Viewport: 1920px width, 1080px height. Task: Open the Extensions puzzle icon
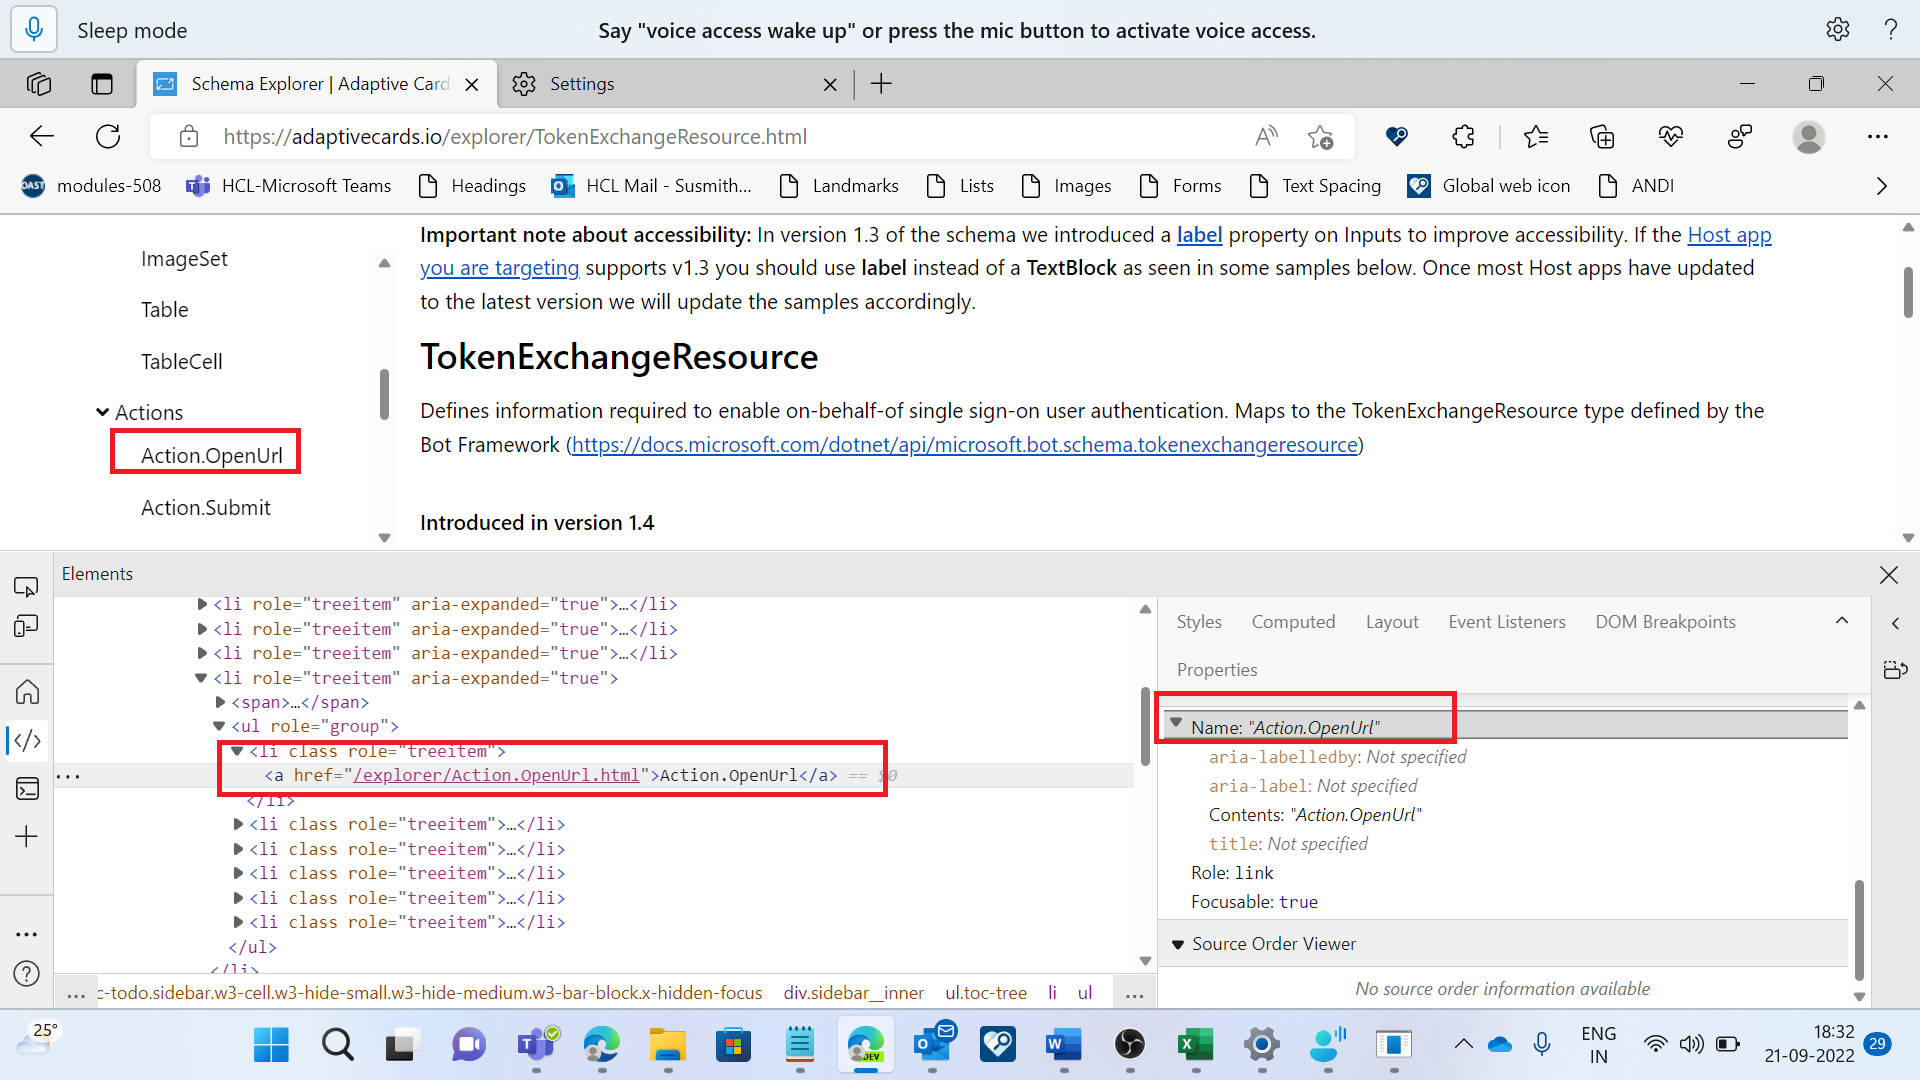click(x=1463, y=137)
